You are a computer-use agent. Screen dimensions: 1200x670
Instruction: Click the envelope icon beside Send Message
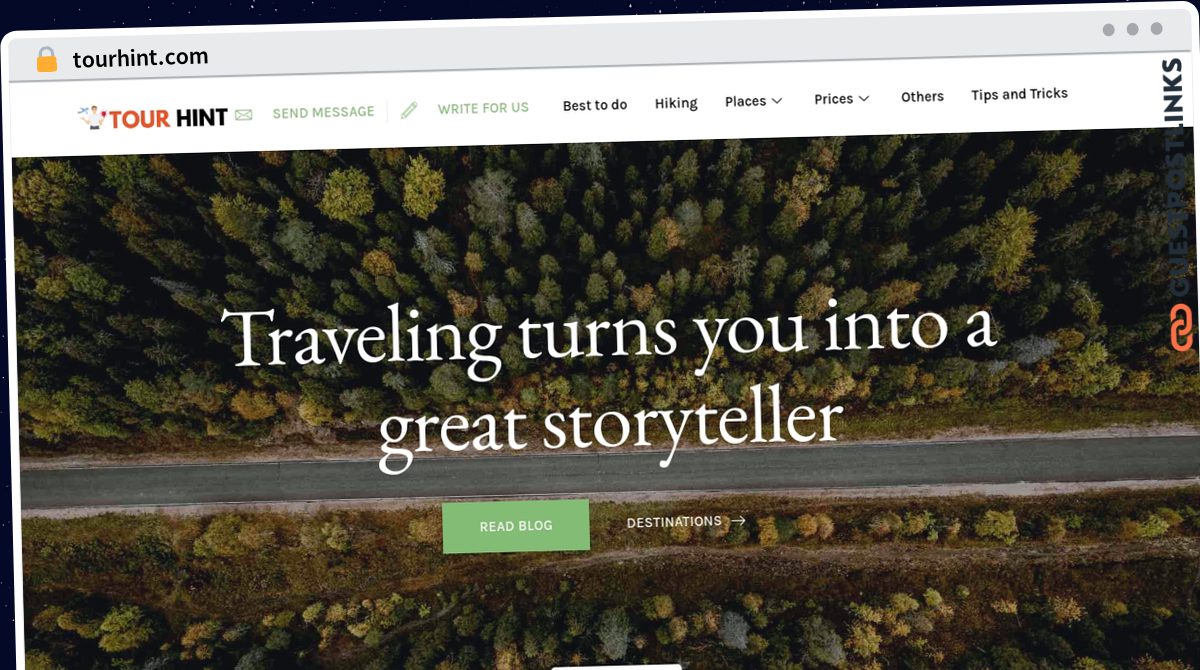click(x=244, y=115)
